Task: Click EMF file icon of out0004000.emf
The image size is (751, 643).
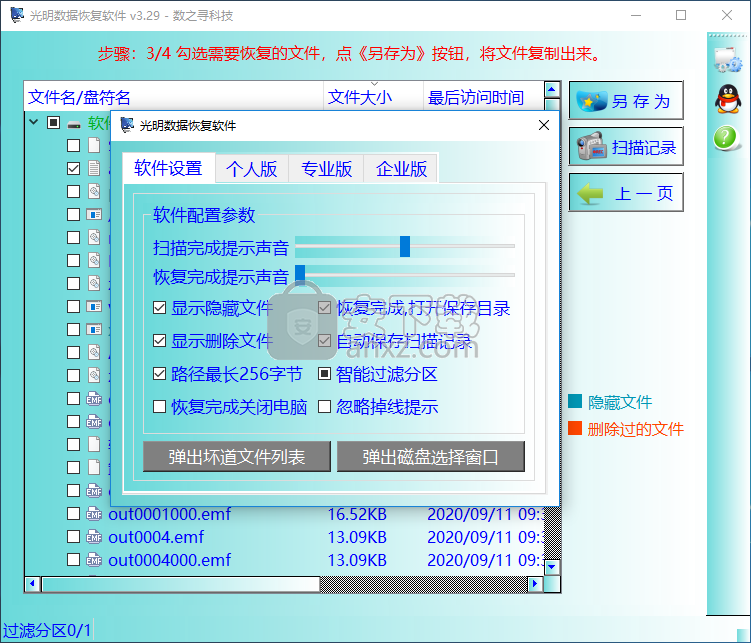Action: tap(94, 560)
